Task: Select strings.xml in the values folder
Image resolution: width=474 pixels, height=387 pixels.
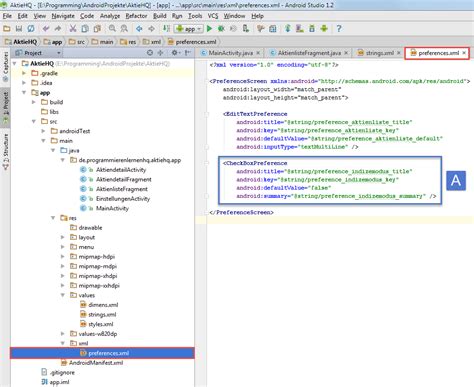Action: 102,314
